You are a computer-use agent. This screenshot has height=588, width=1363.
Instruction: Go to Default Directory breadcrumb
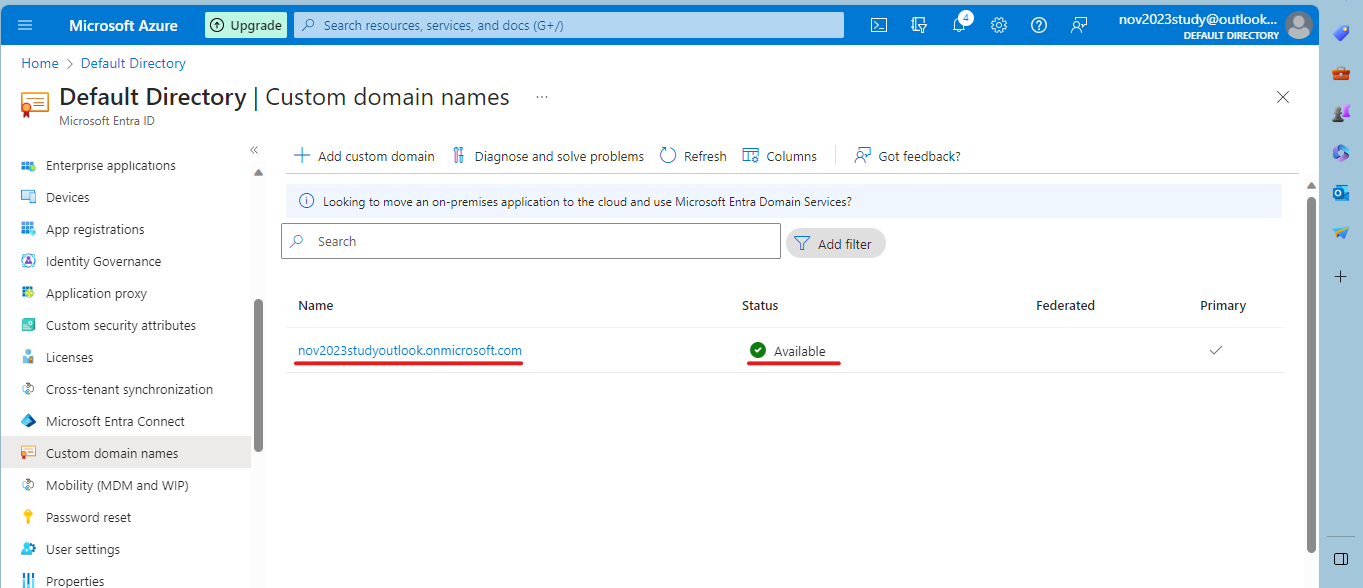tap(133, 63)
